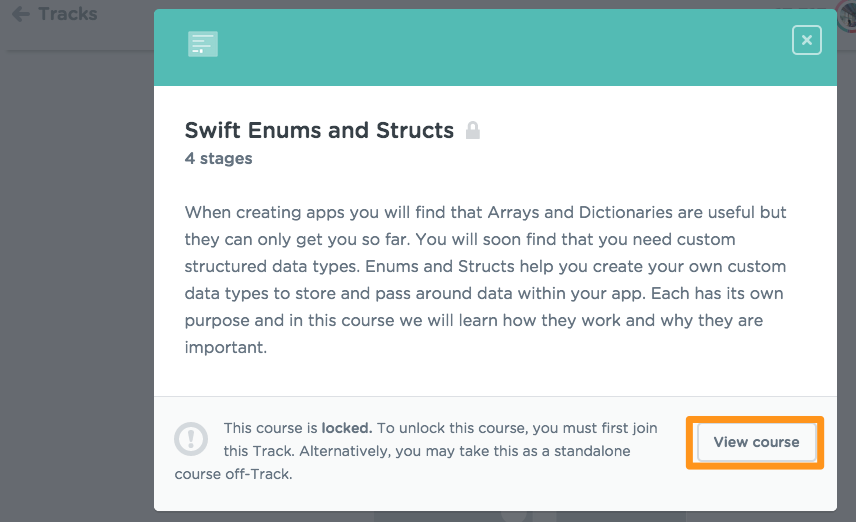Click the lock icon beside course title
The width and height of the screenshot is (856, 522).
[x=473, y=130]
